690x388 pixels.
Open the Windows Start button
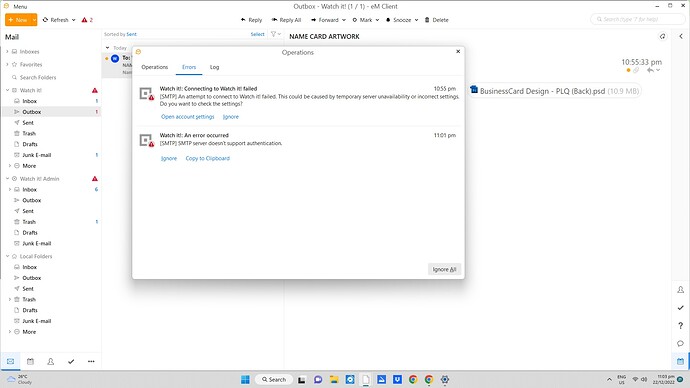[245, 379]
